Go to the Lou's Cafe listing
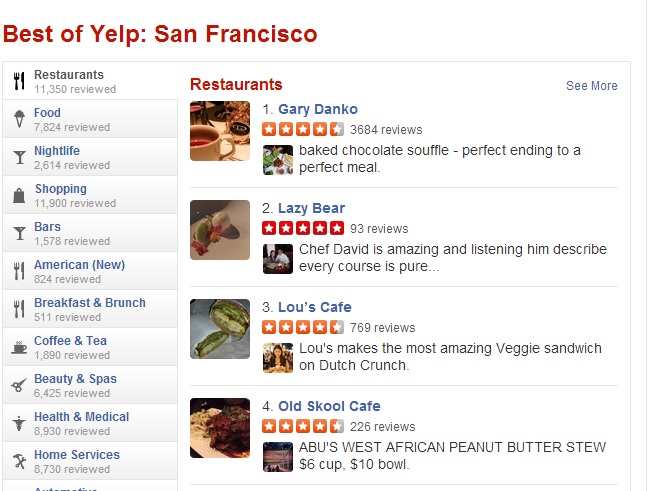Viewport: 652px width, 491px height. point(314,307)
